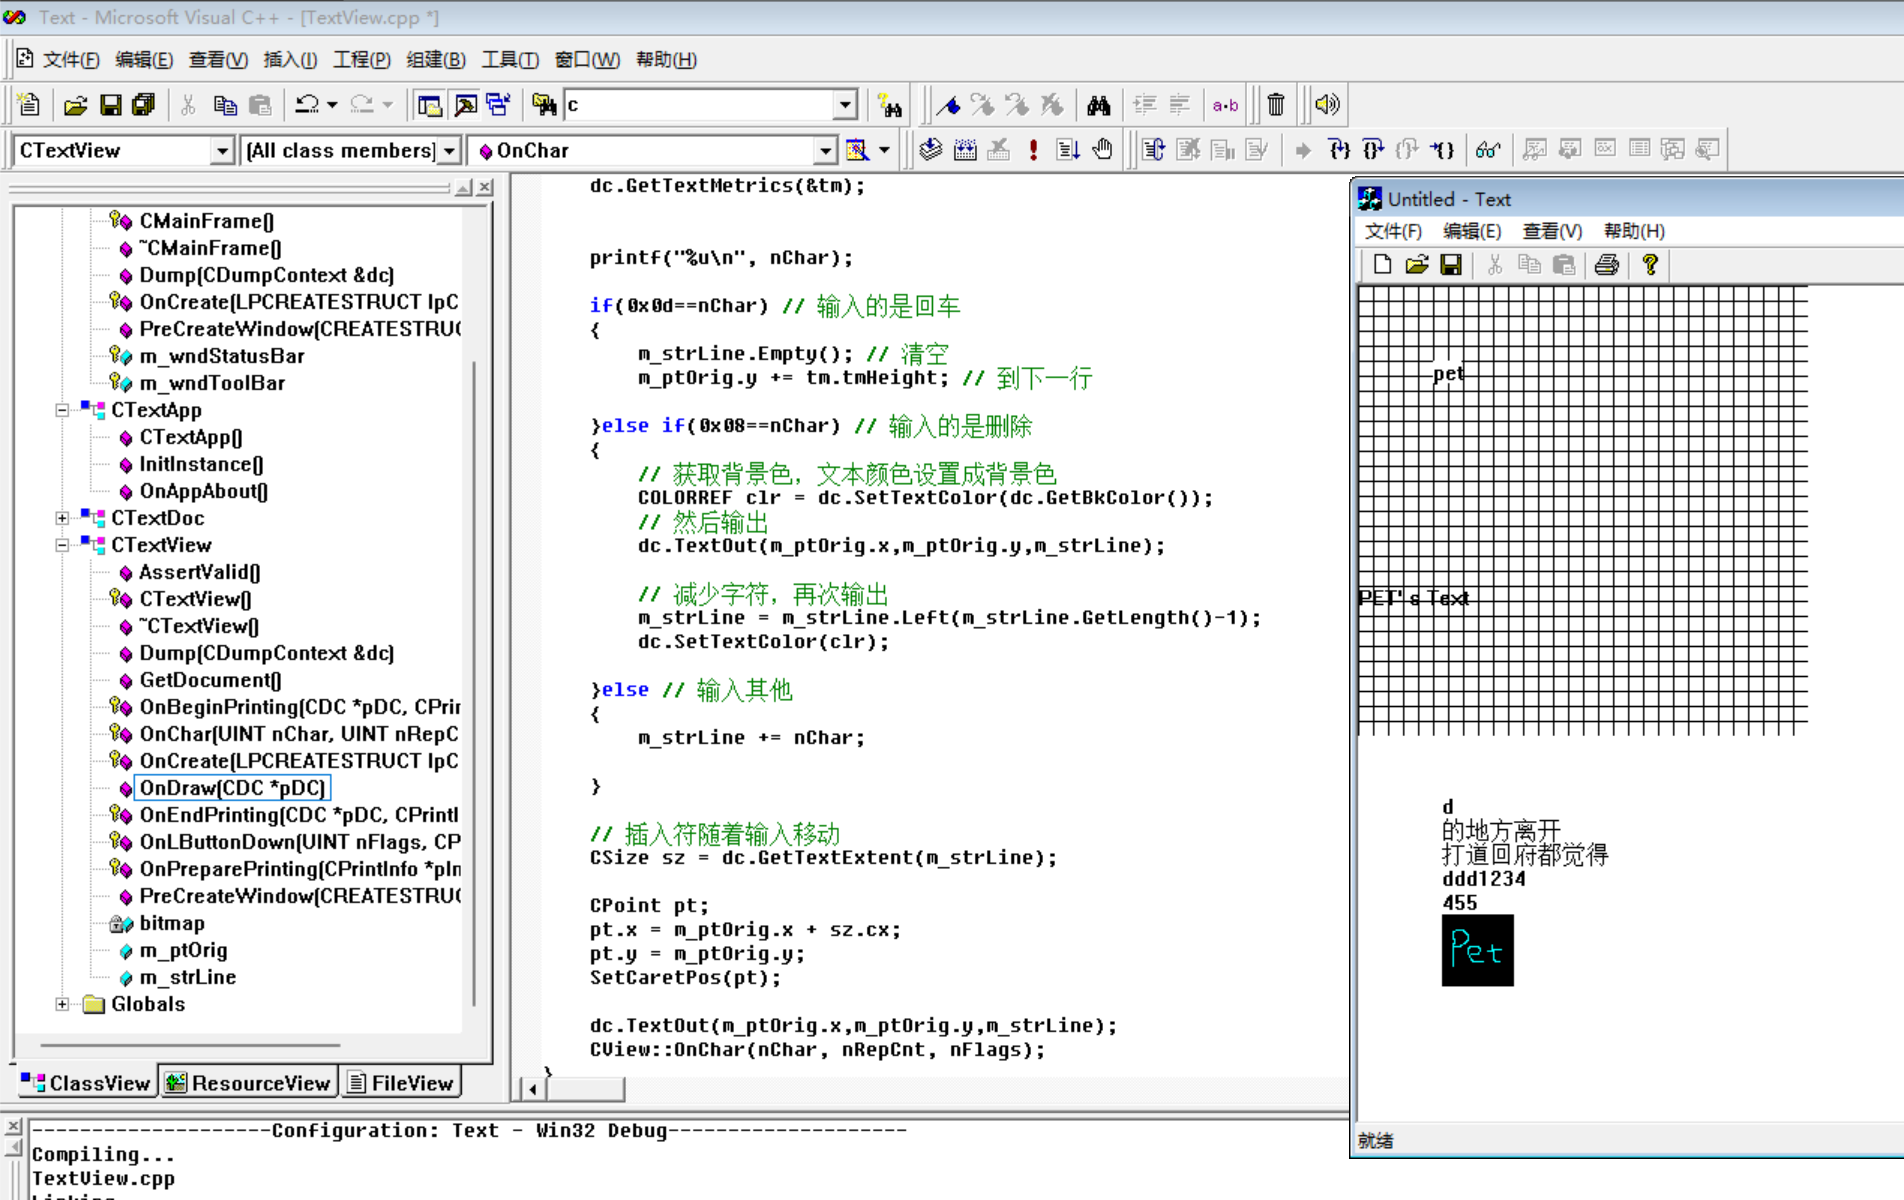Open the Window List icon
This screenshot has height=1200, width=1904.
click(x=498, y=104)
